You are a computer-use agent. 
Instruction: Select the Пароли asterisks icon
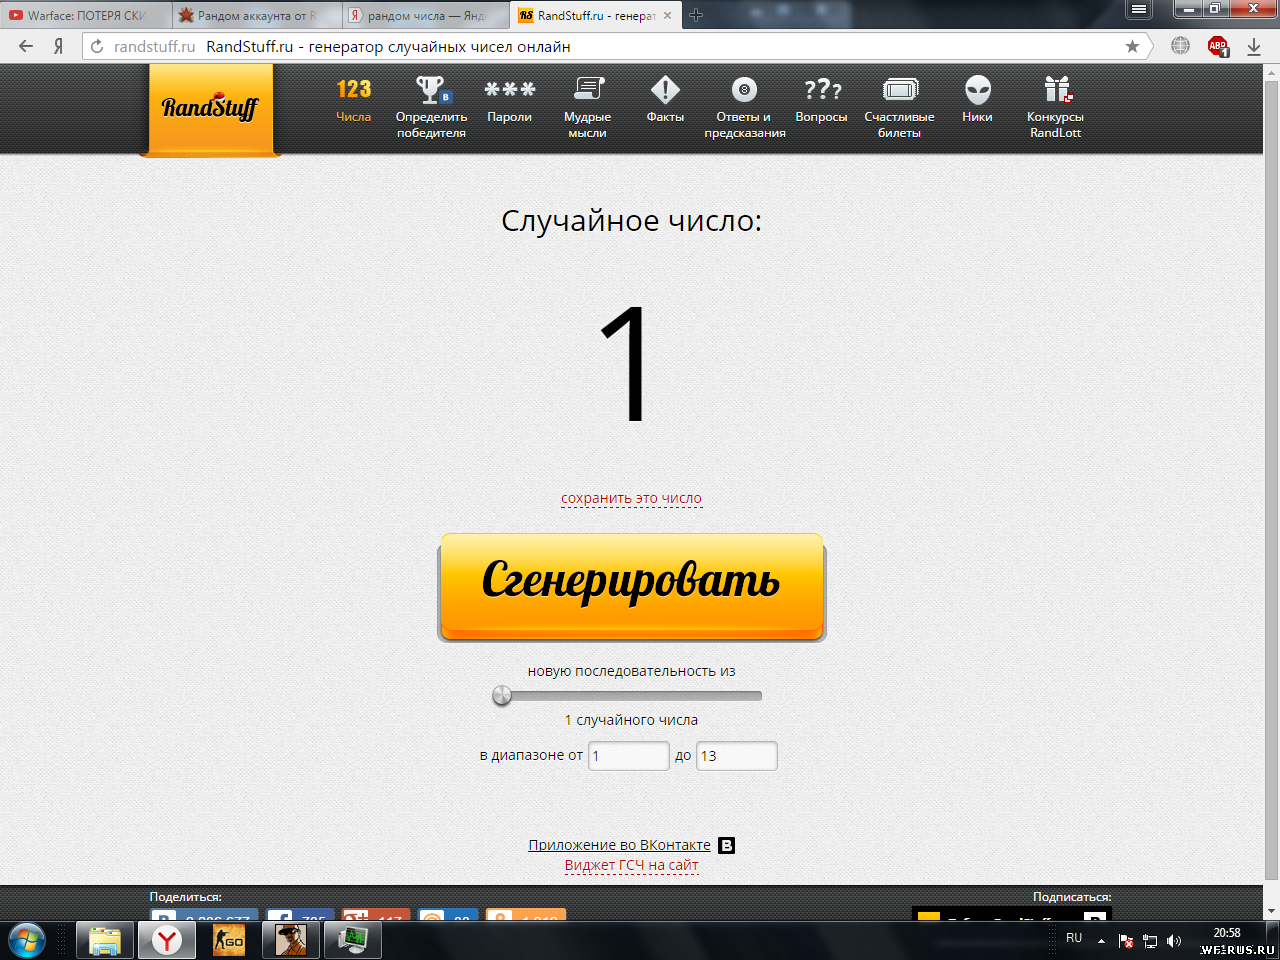coord(510,90)
